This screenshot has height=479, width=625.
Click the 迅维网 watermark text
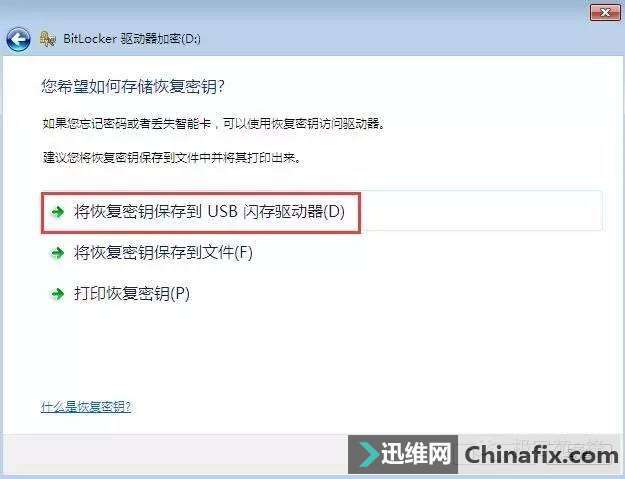click(415, 454)
